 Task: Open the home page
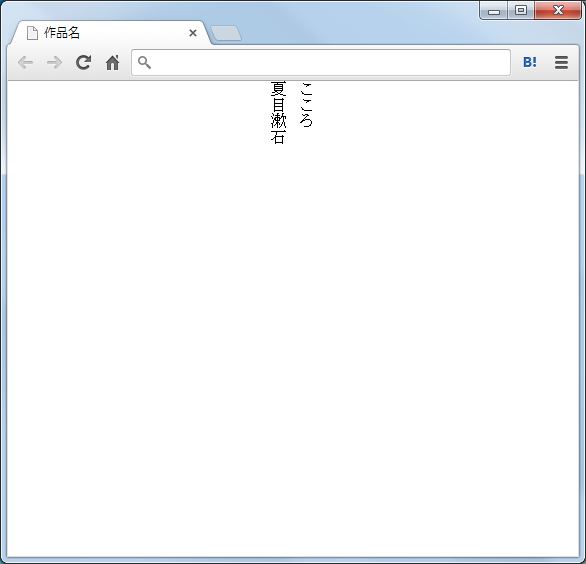[x=112, y=62]
